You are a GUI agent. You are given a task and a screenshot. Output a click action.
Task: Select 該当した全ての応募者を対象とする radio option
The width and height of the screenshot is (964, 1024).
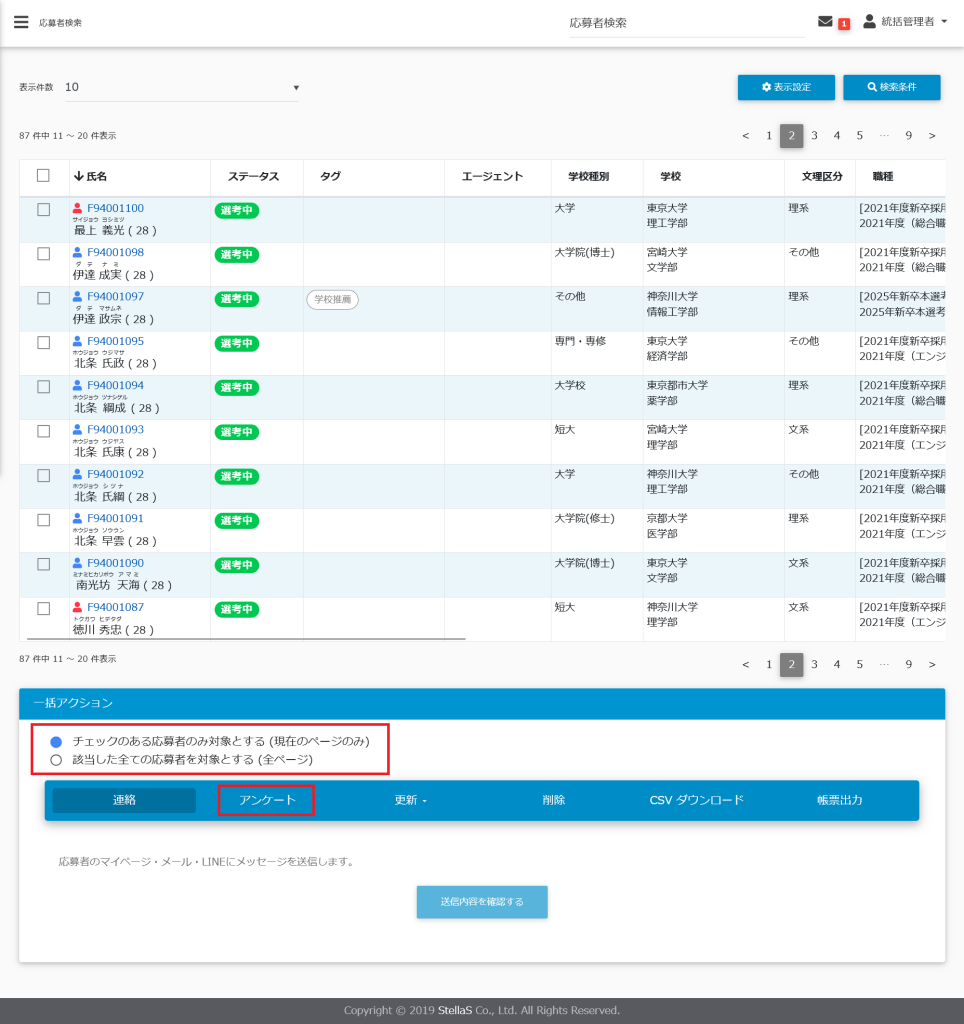(56, 760)
